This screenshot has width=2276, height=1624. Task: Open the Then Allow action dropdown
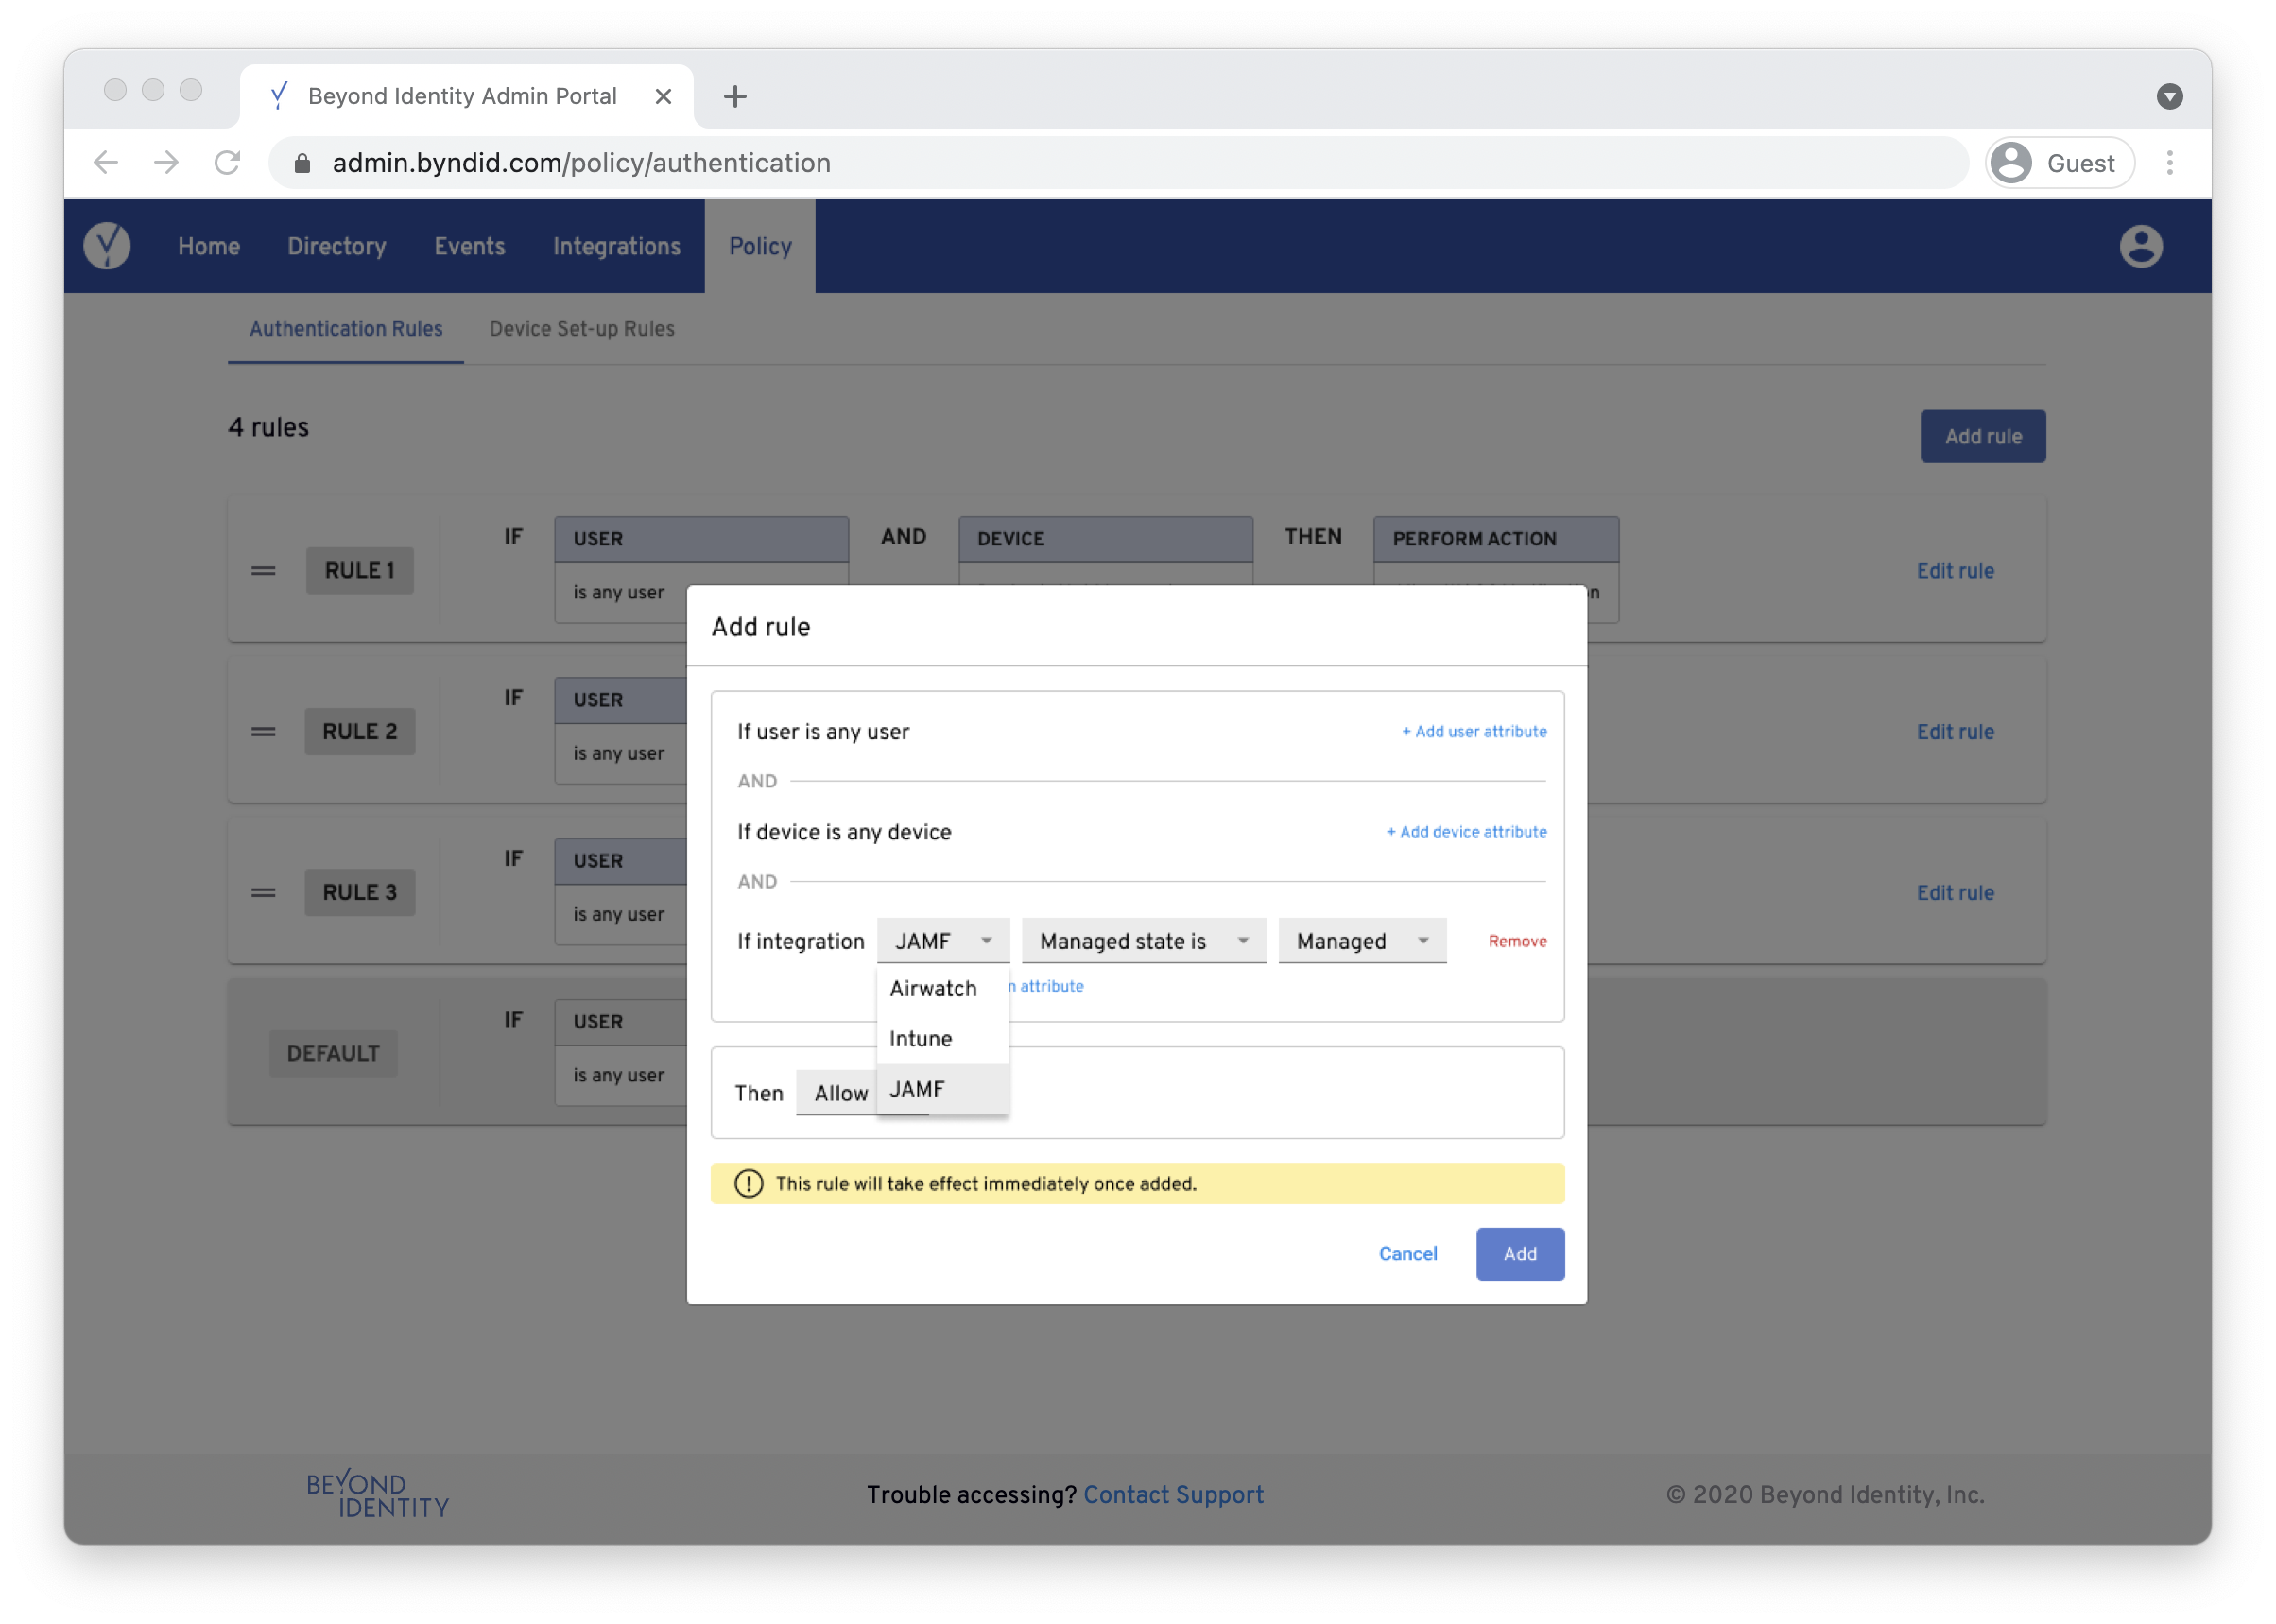837,1093
